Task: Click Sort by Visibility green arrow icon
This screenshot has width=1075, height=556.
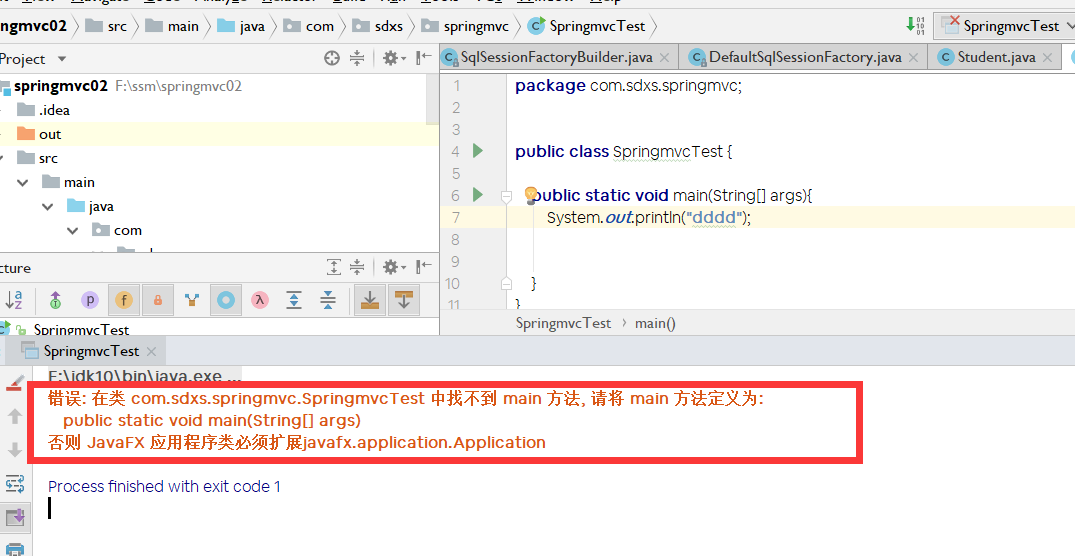Action: click(x=56, y=300)
